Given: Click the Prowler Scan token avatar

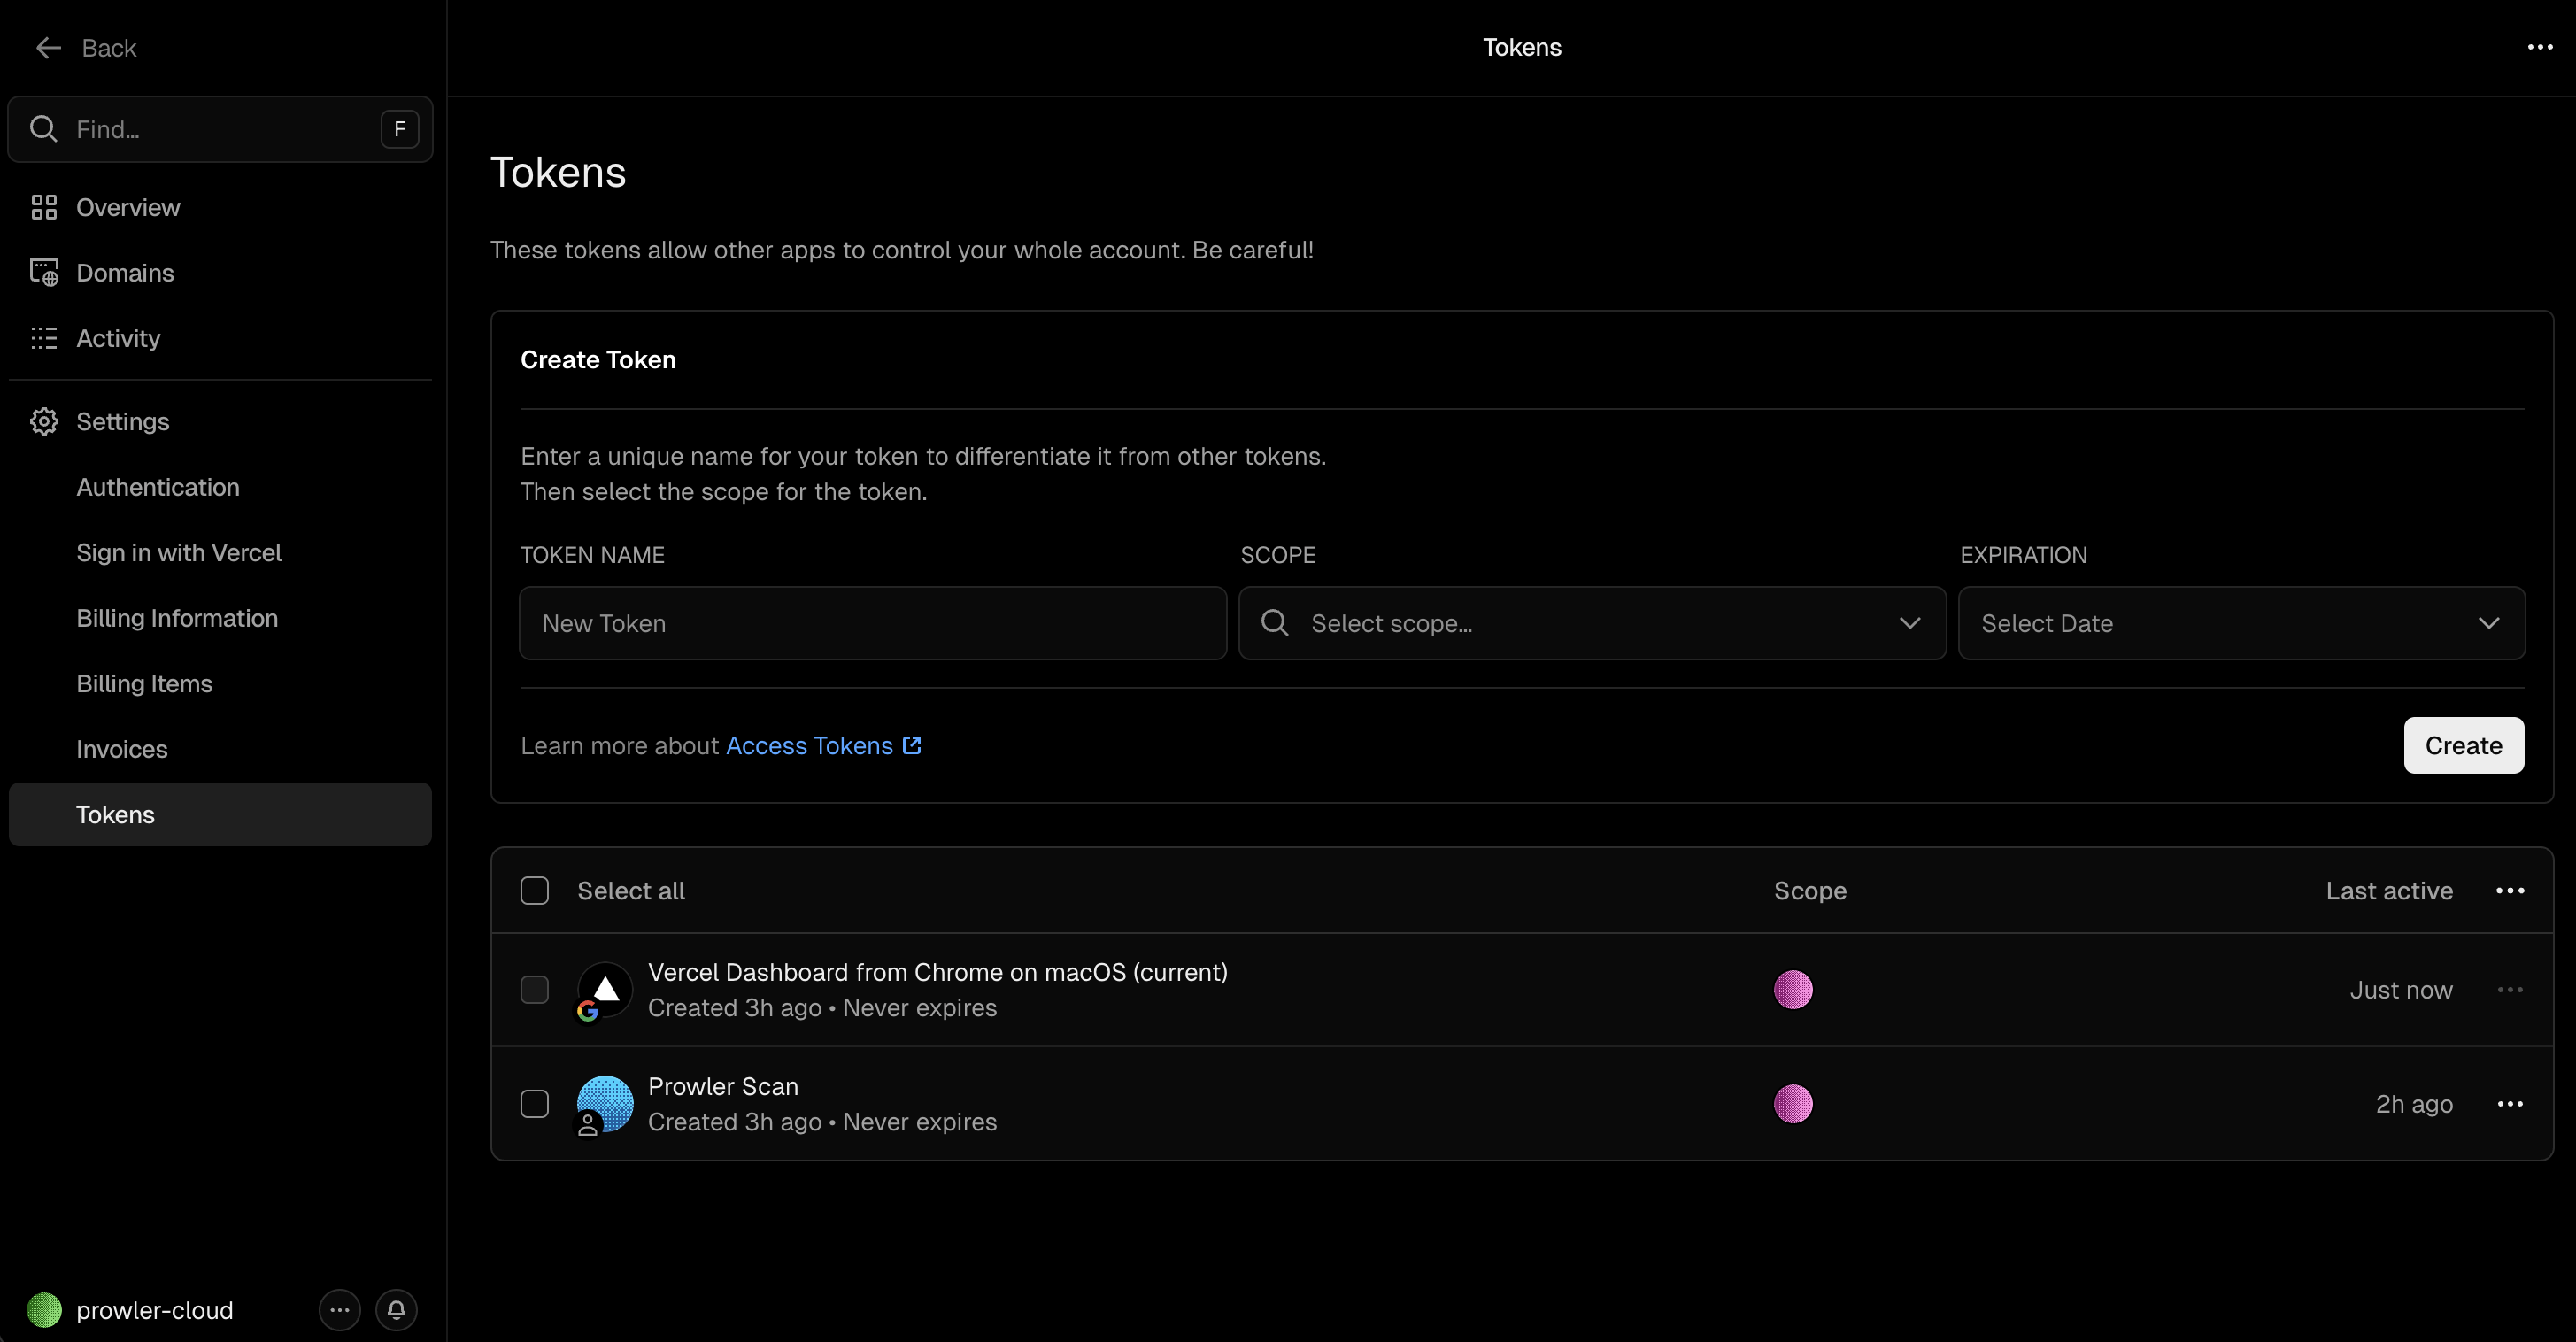Looking at the screenshot, I should point(606,1103).
